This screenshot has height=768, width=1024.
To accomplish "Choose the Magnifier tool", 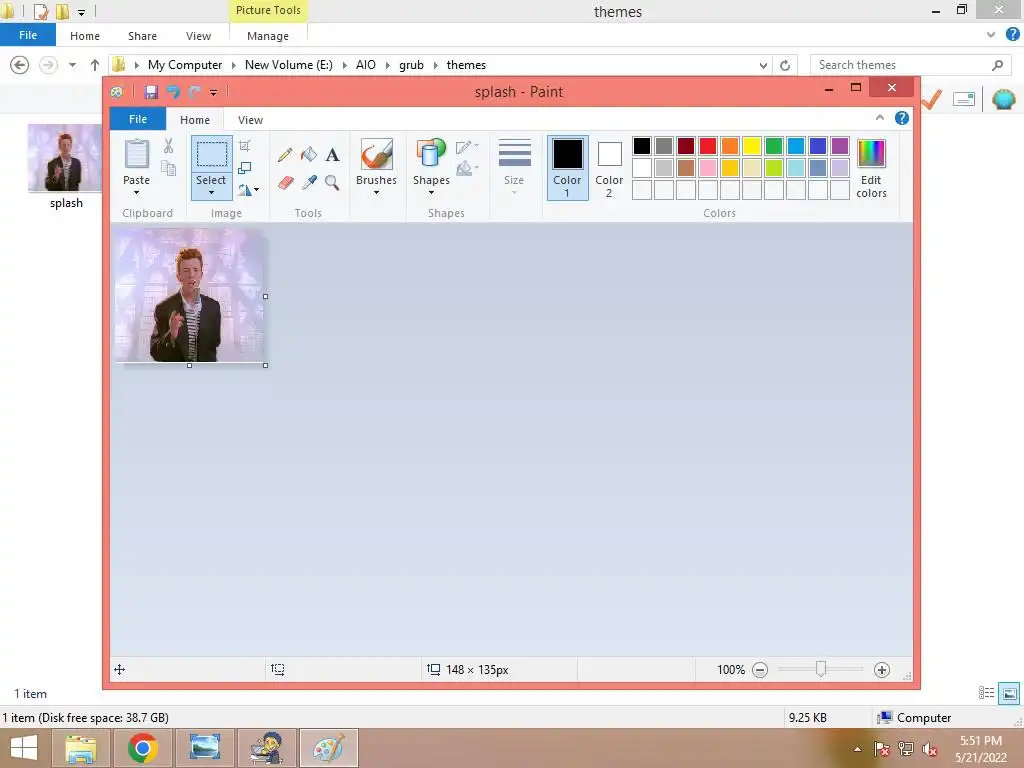I will click(332, 182).
